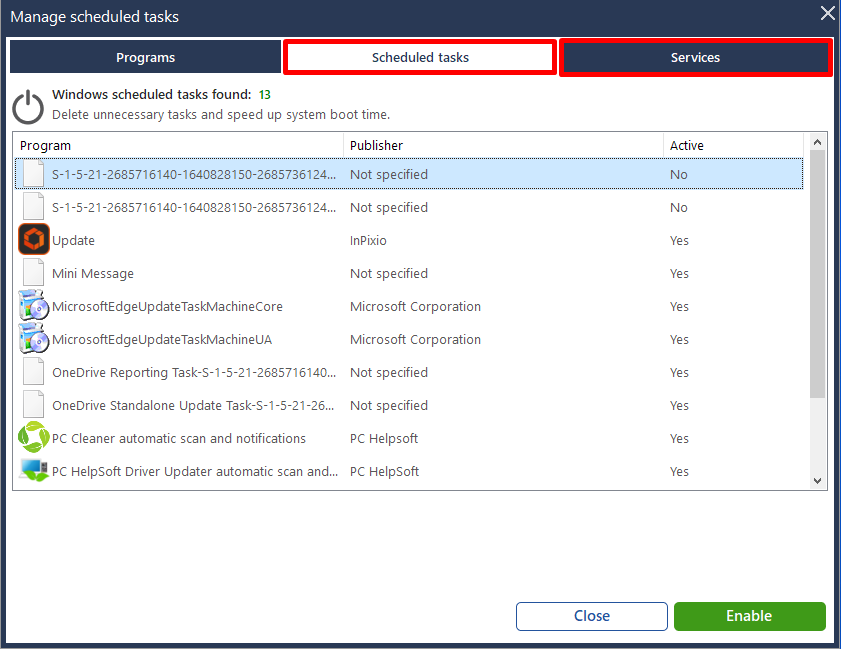This screenshot has height=649, width=841.
Task: Click "PC HelpSoft" publisher of Driver Updater task
Action: coord(384,471)
